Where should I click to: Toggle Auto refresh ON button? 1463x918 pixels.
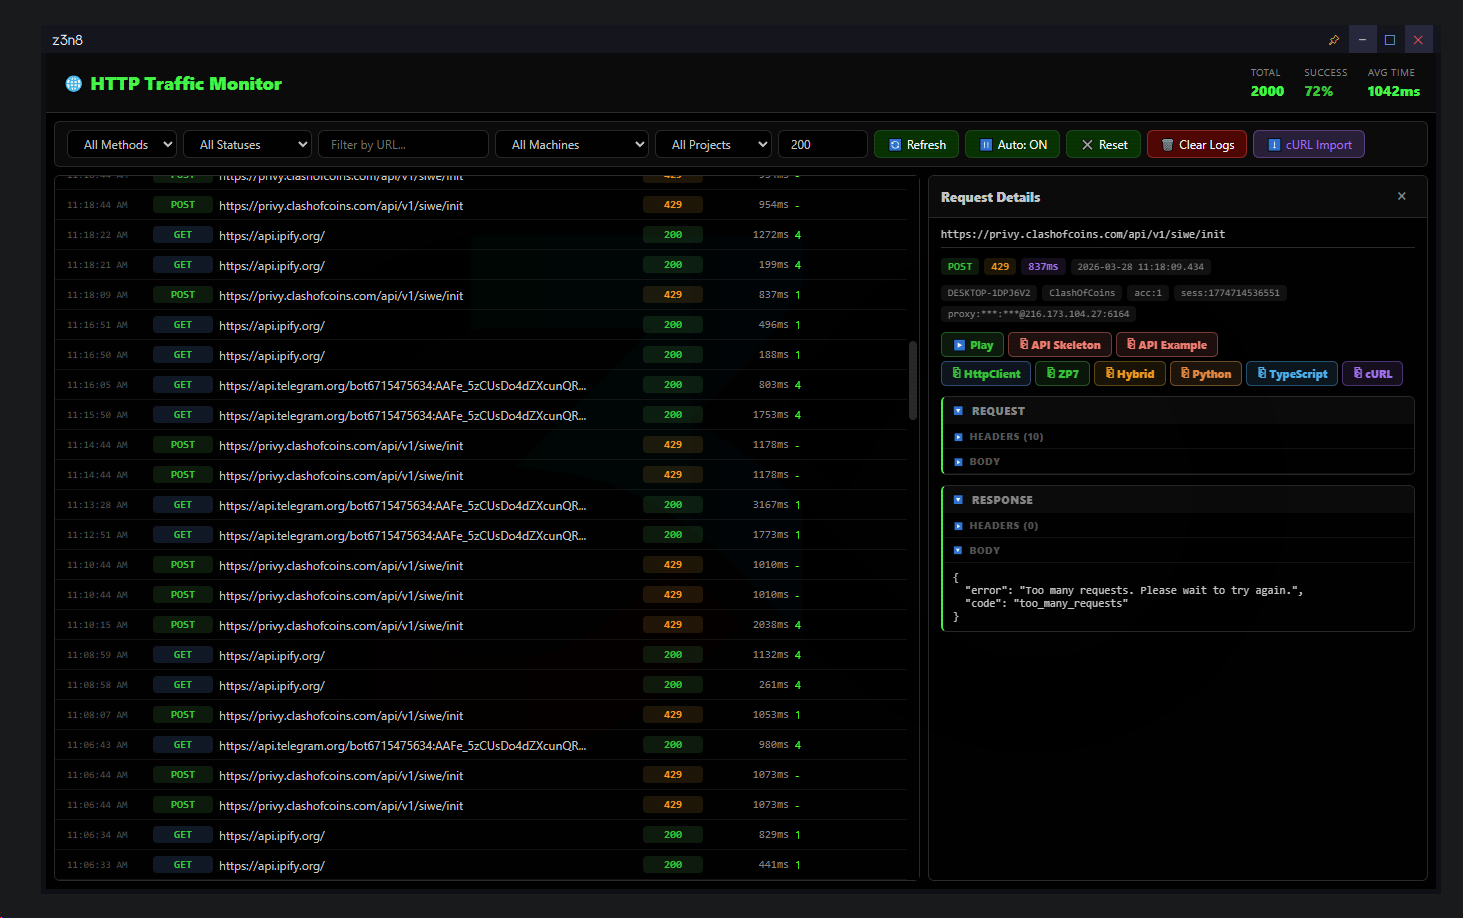coord(1012,145)
